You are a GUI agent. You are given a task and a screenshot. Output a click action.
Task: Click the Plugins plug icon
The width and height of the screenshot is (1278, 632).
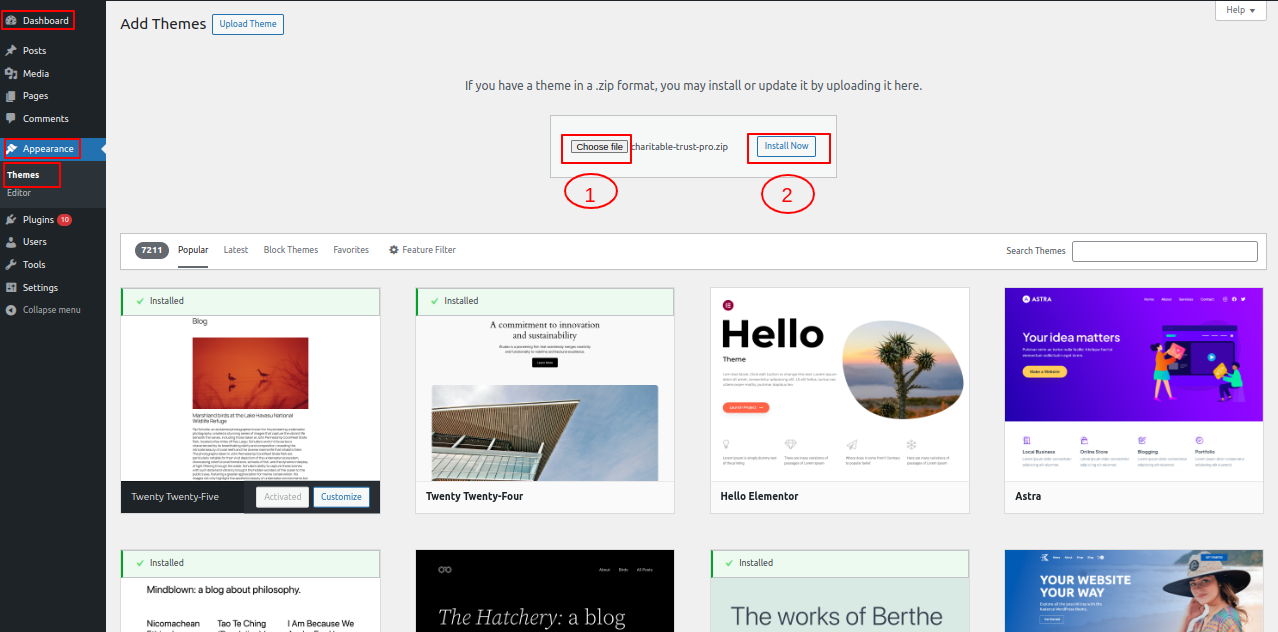11,219
